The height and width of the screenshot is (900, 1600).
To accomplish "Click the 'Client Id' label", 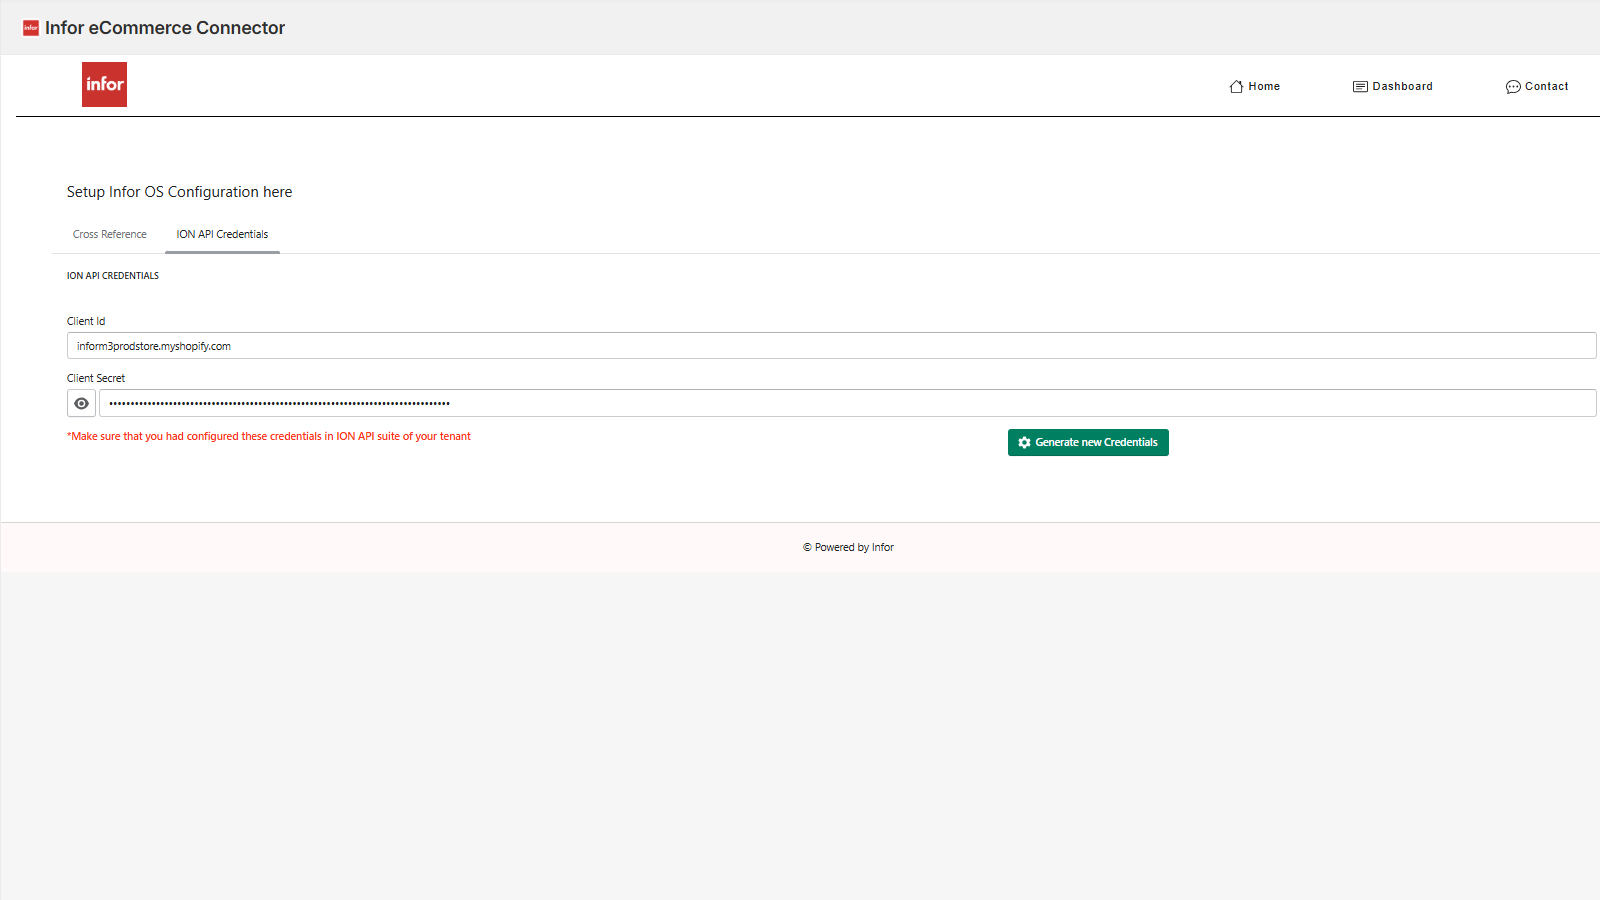I will 86,321.
